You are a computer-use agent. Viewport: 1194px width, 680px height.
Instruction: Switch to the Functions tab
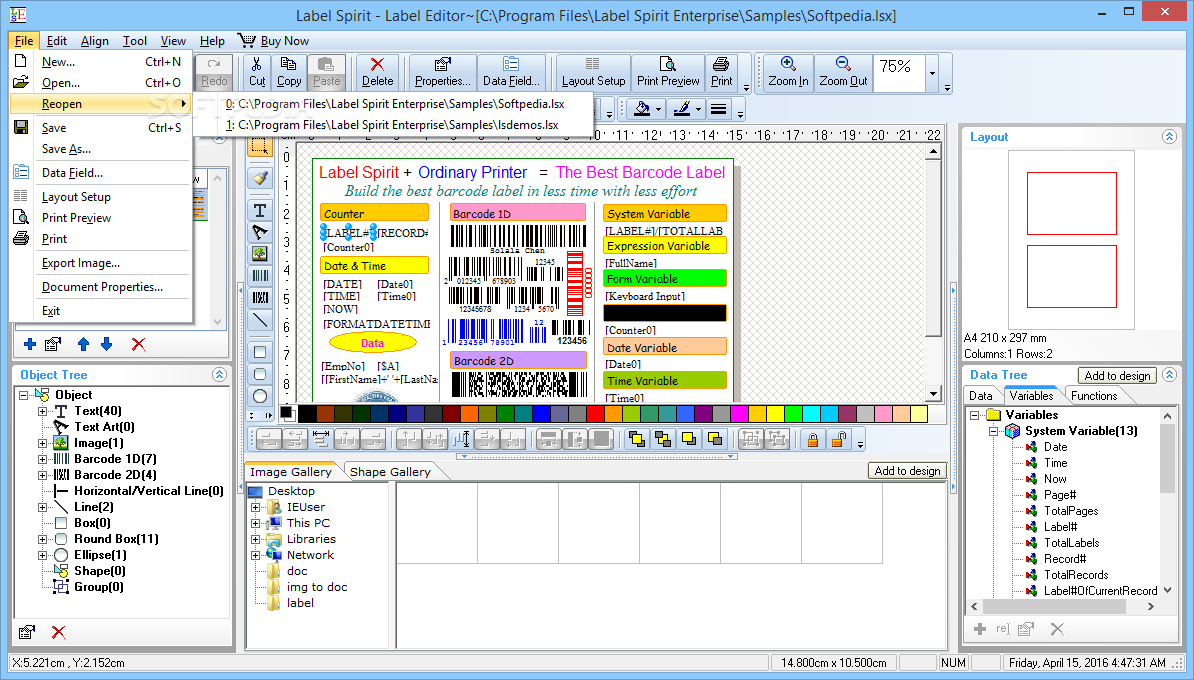(1093, 396)
